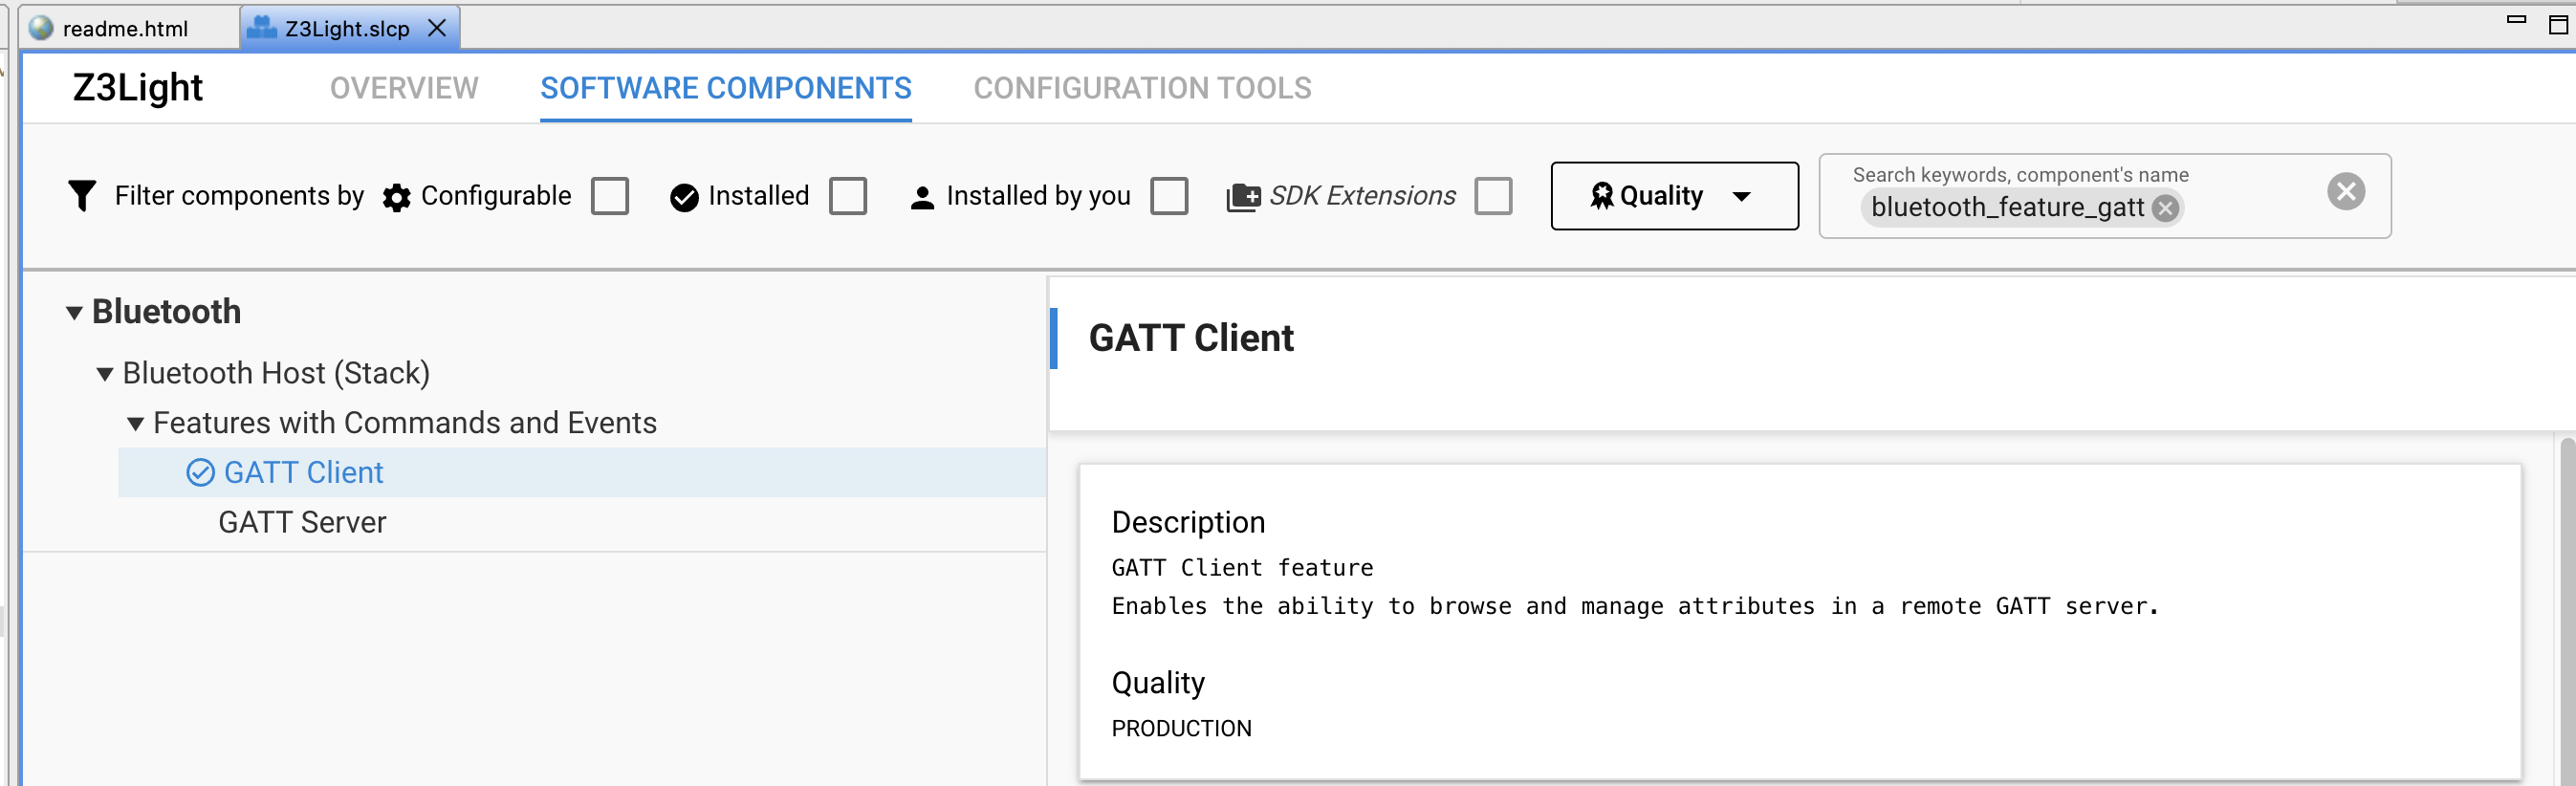Click GATT Client installed check icon
Screen dimensions: 2576x786
pos(200,472)
